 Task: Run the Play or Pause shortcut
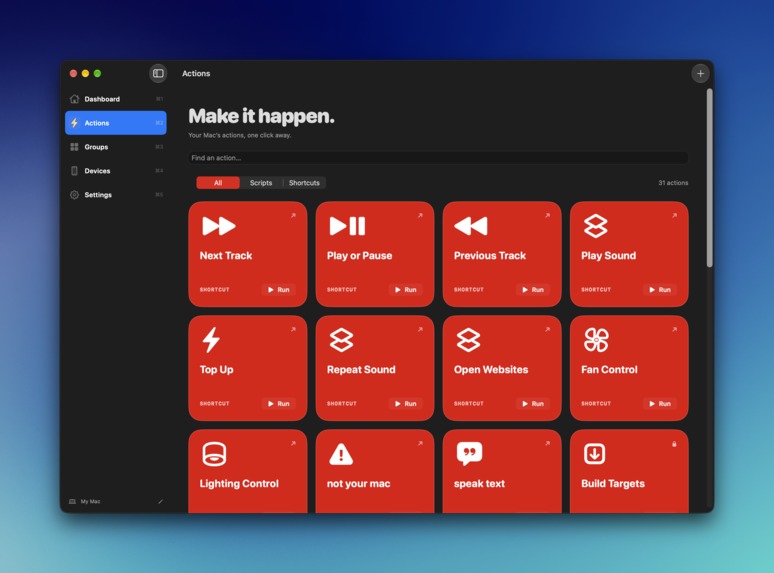coord(406,290)
